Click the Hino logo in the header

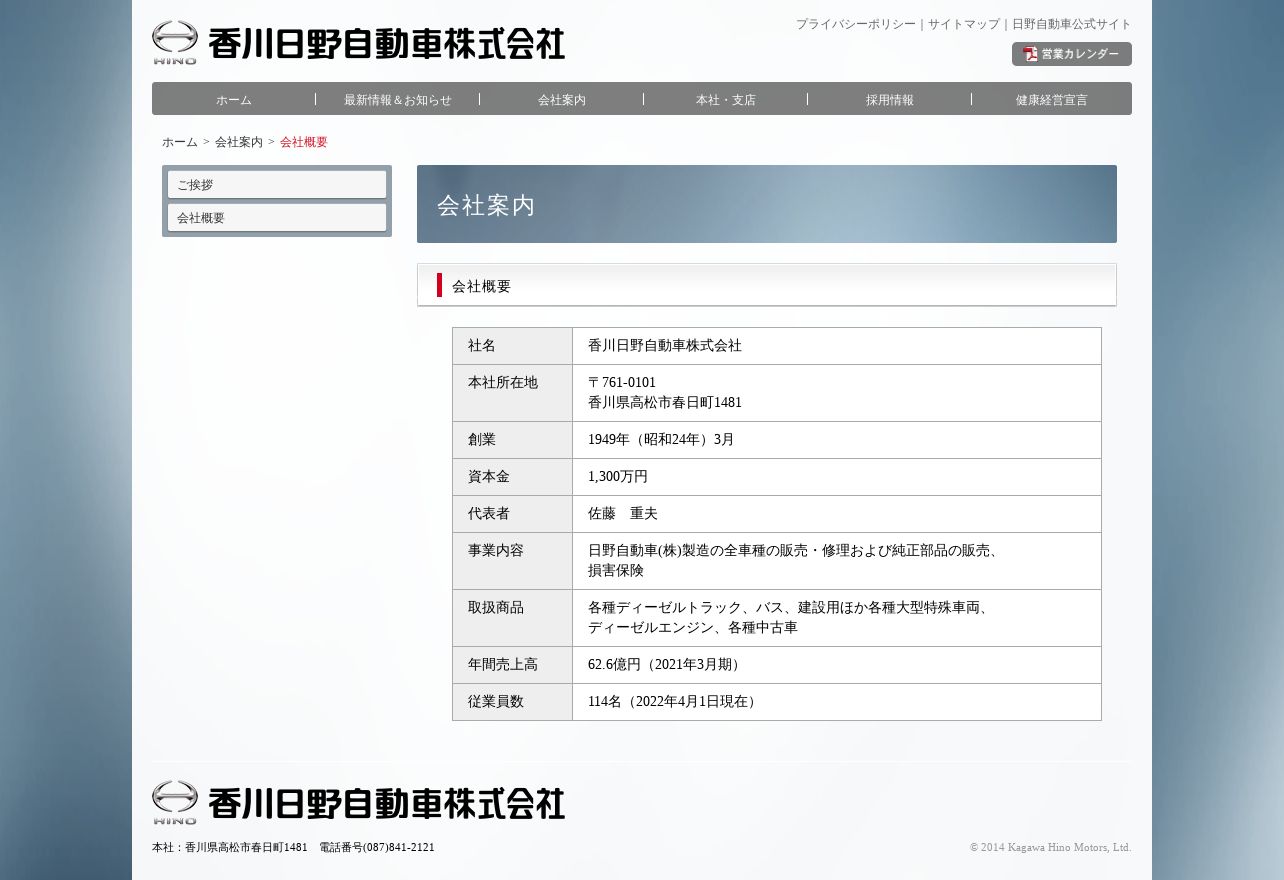pos(175,43)
